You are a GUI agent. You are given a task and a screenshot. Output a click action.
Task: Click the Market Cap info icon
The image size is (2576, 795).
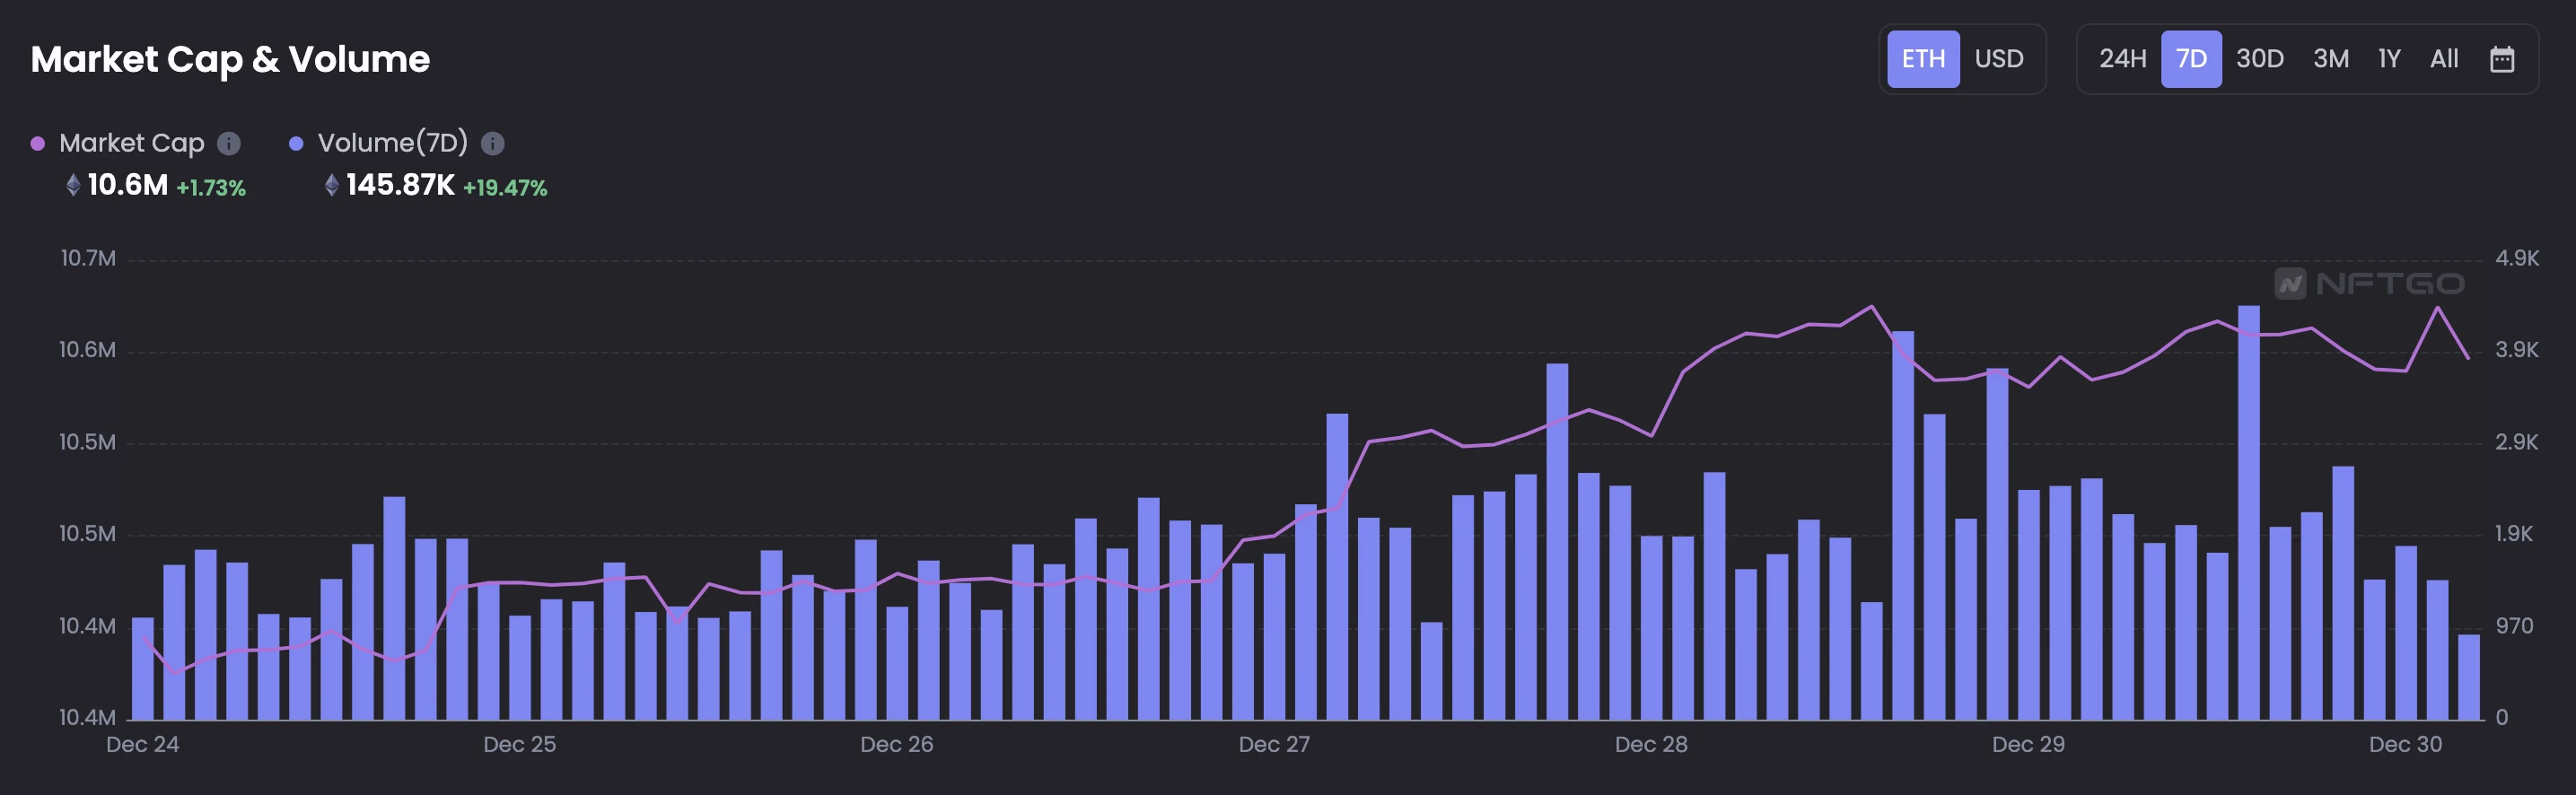point(229,144)
